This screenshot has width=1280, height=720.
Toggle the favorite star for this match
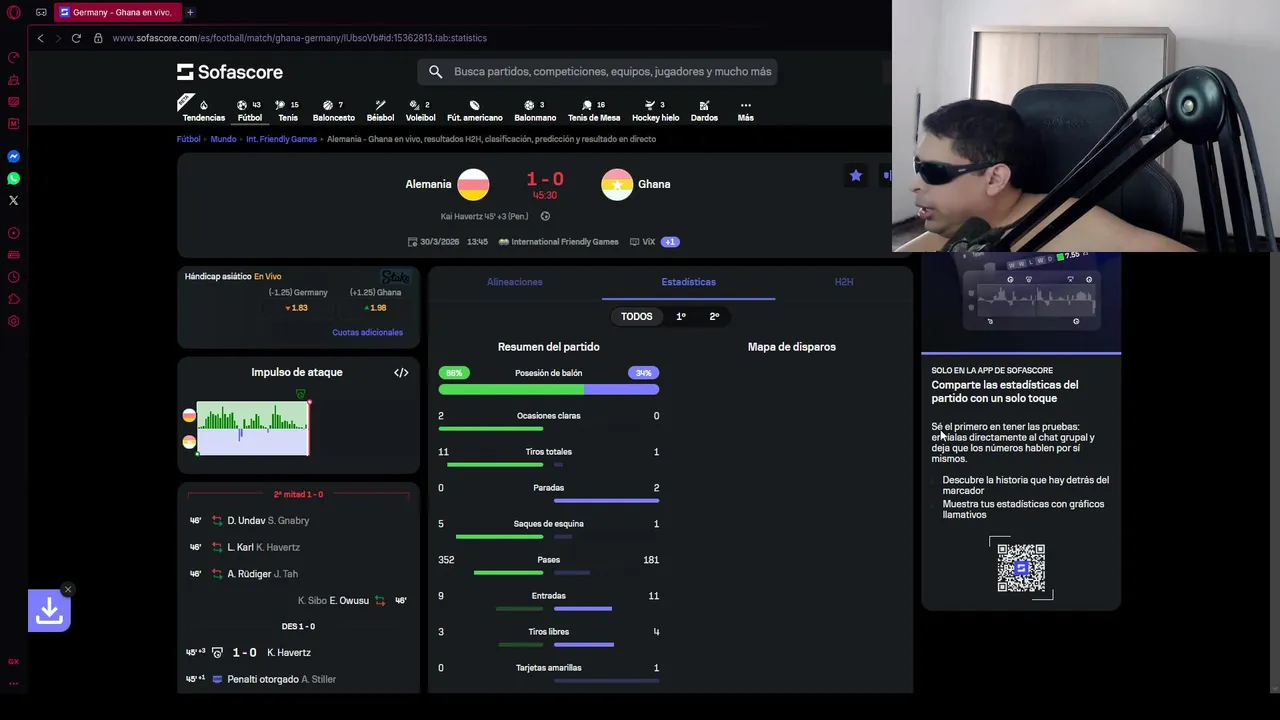(x=856, y=176)
